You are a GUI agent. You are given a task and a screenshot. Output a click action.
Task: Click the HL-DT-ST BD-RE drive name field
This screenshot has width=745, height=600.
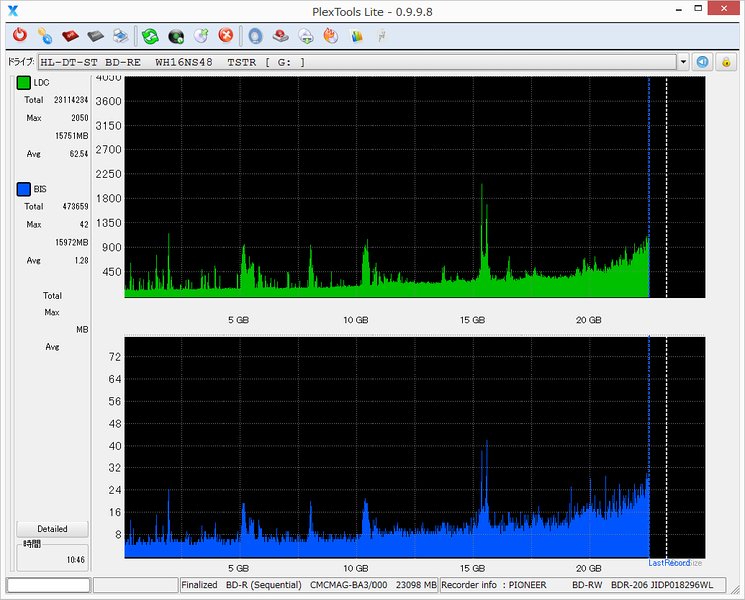tap(358, 62)
